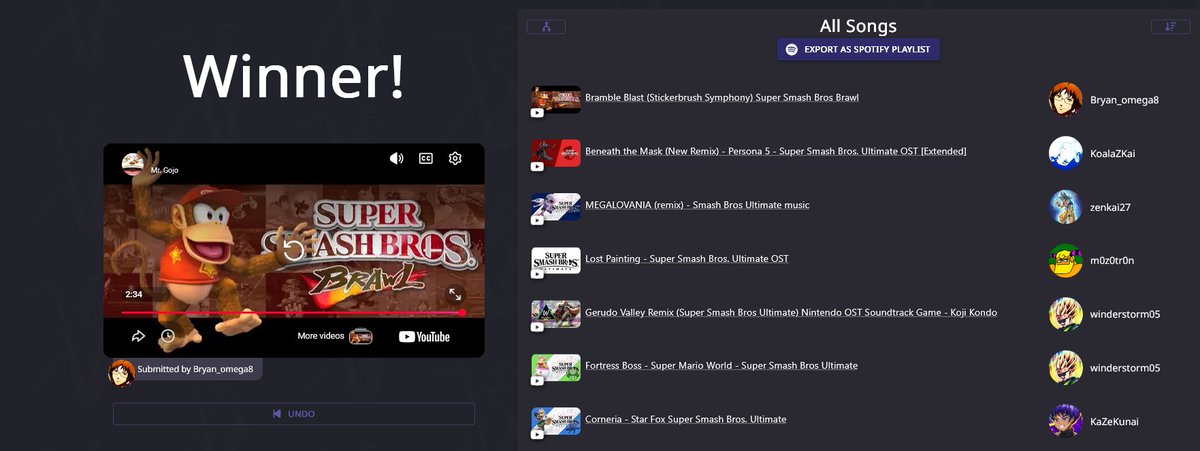Click the Fortress Boss video thumbnail

[x=556, y=368]
